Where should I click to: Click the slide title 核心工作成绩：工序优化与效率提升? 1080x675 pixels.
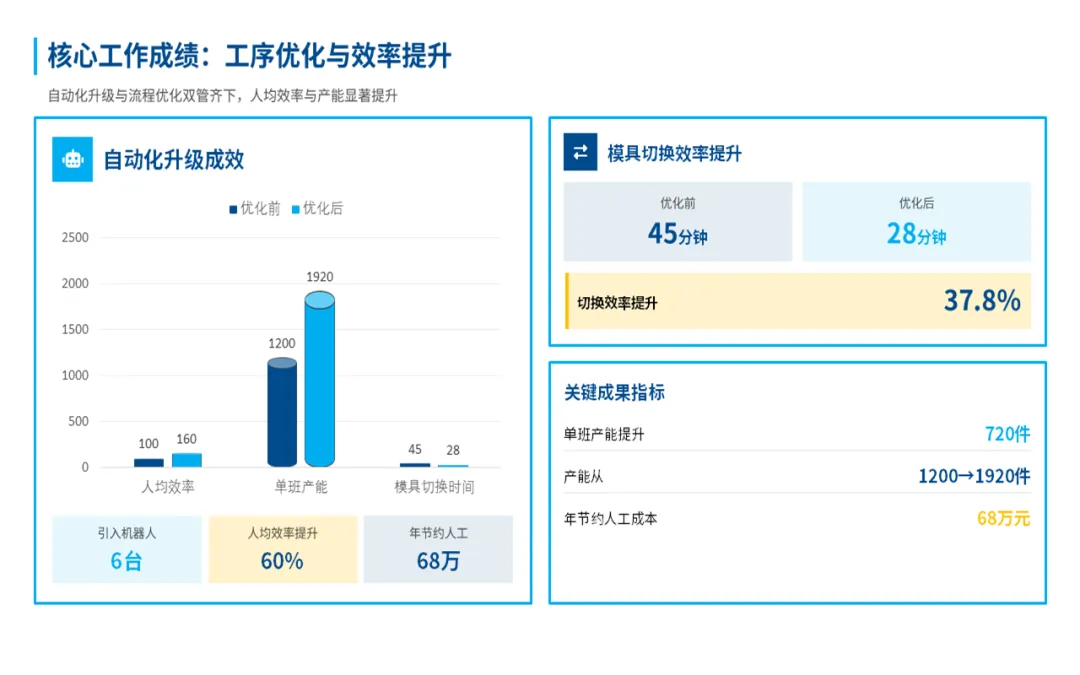(x=249, y=56)
